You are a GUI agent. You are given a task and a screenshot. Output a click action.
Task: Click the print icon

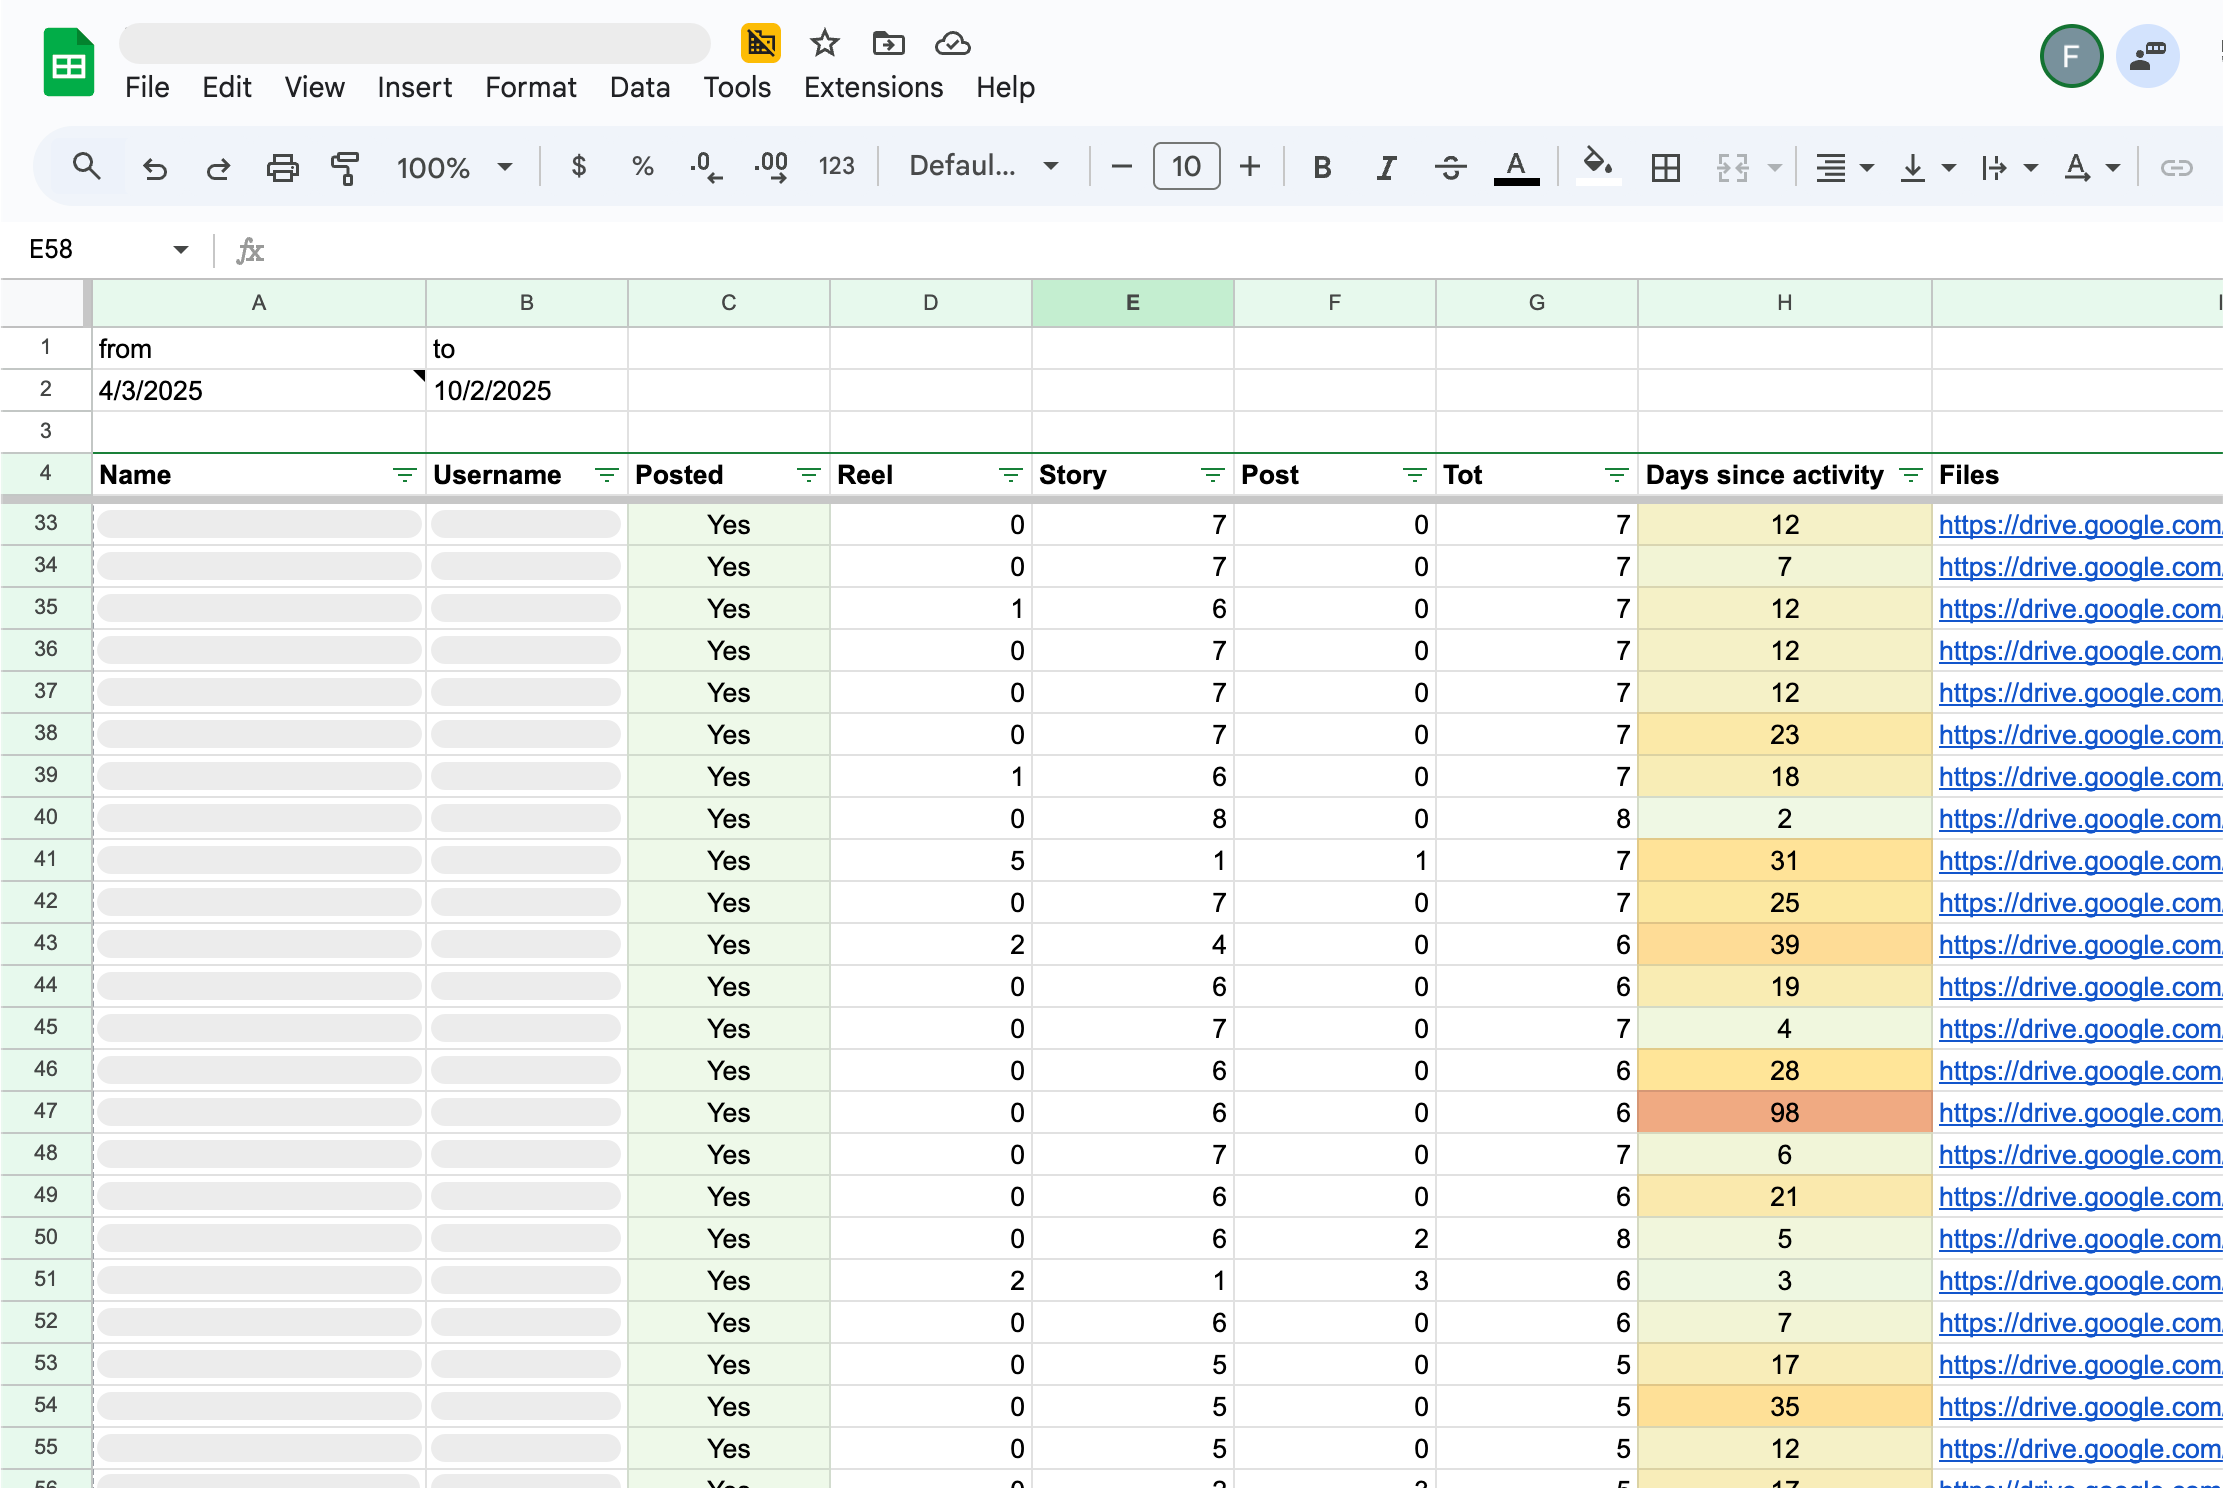(x=282, y=167)
